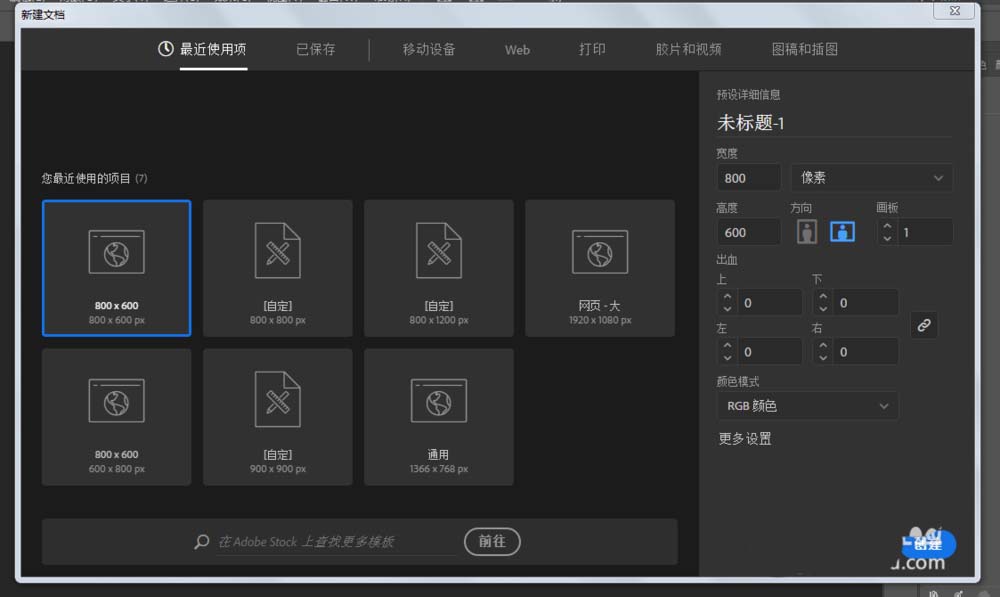Viewport: 1000px width, 597px height.
Task: Click the 宽度 input field showing 800
Action: pyautogui.click(x=749, y=178)
